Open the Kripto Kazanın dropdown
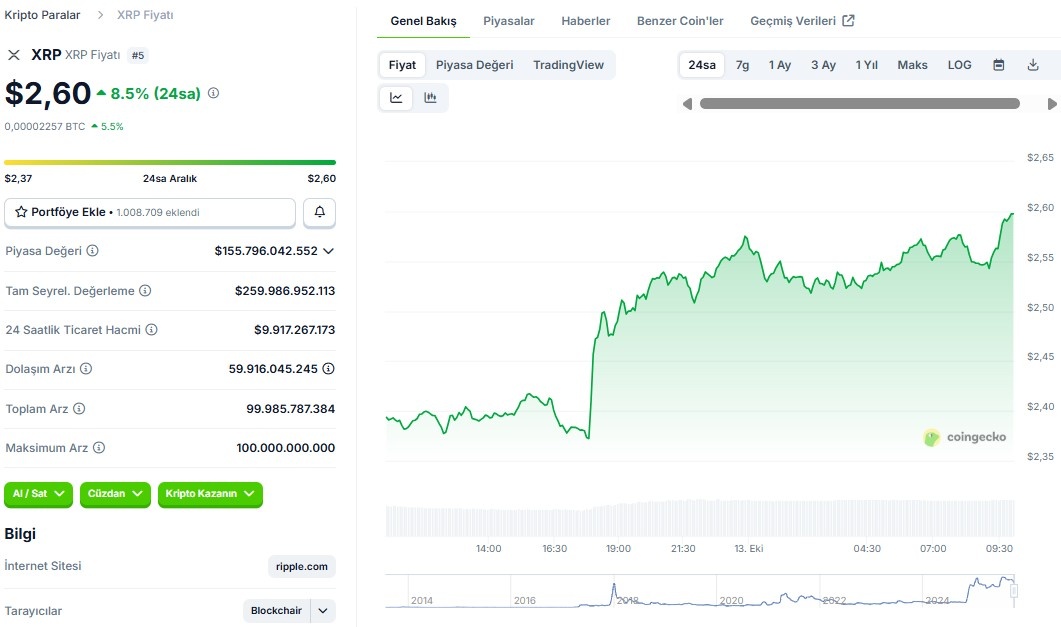The height and width of the screenshot is (627, 1061). click(210, 494)
